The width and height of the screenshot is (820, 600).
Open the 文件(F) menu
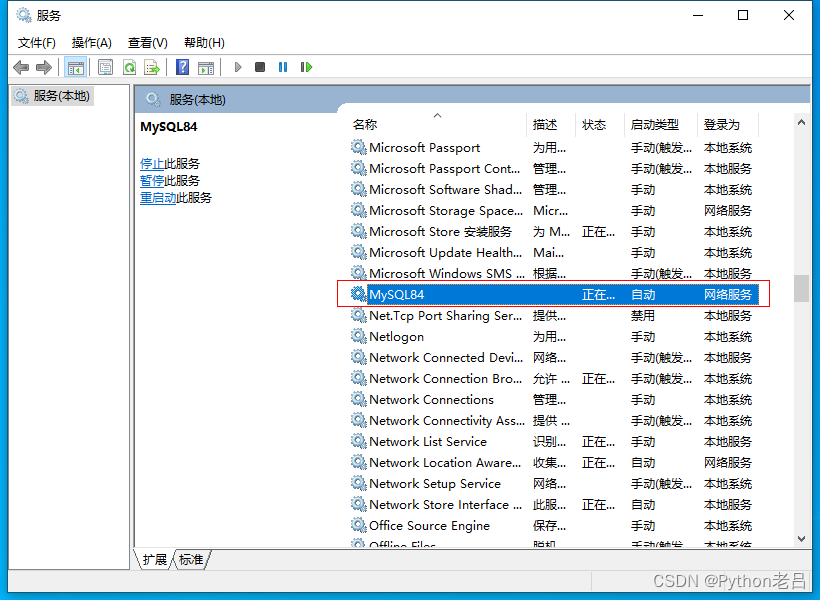(37, 43)
